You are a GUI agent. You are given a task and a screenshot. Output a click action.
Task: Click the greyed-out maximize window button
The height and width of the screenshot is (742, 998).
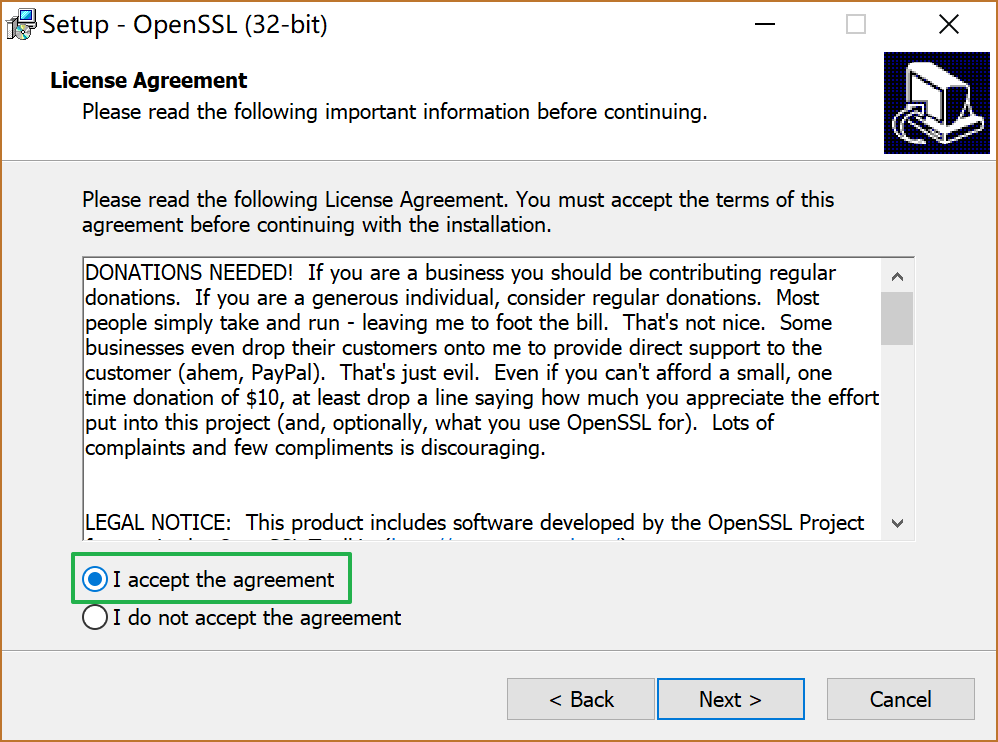click(856, 25)
